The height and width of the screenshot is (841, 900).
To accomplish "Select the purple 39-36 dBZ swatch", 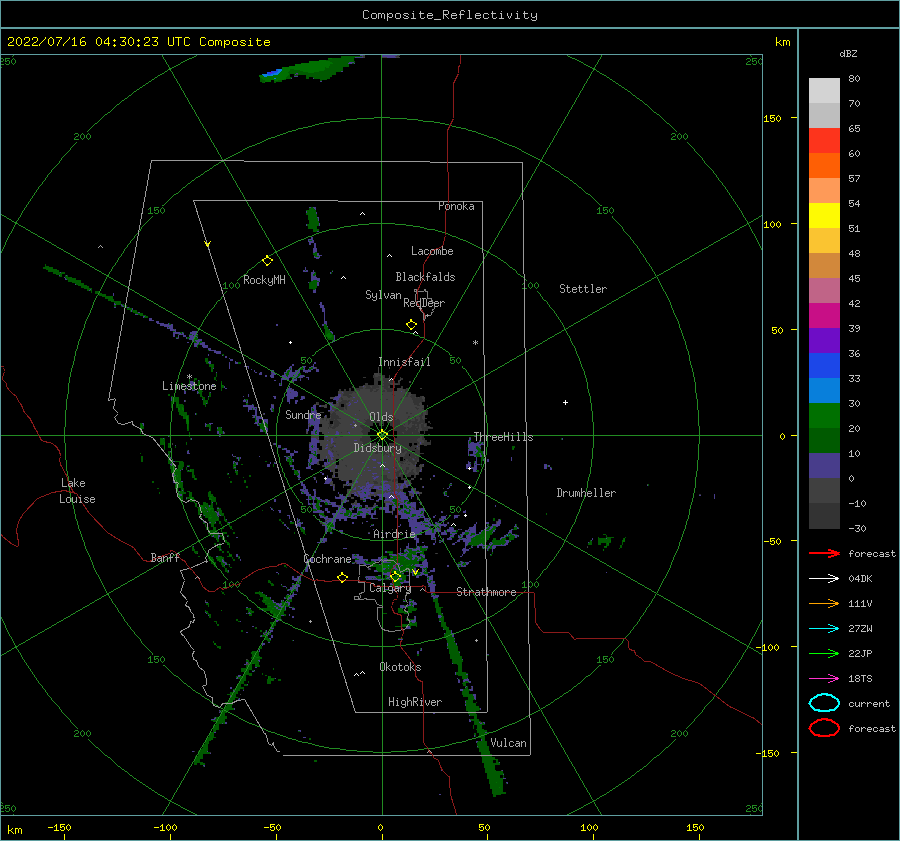I will [x=824, y=340].
